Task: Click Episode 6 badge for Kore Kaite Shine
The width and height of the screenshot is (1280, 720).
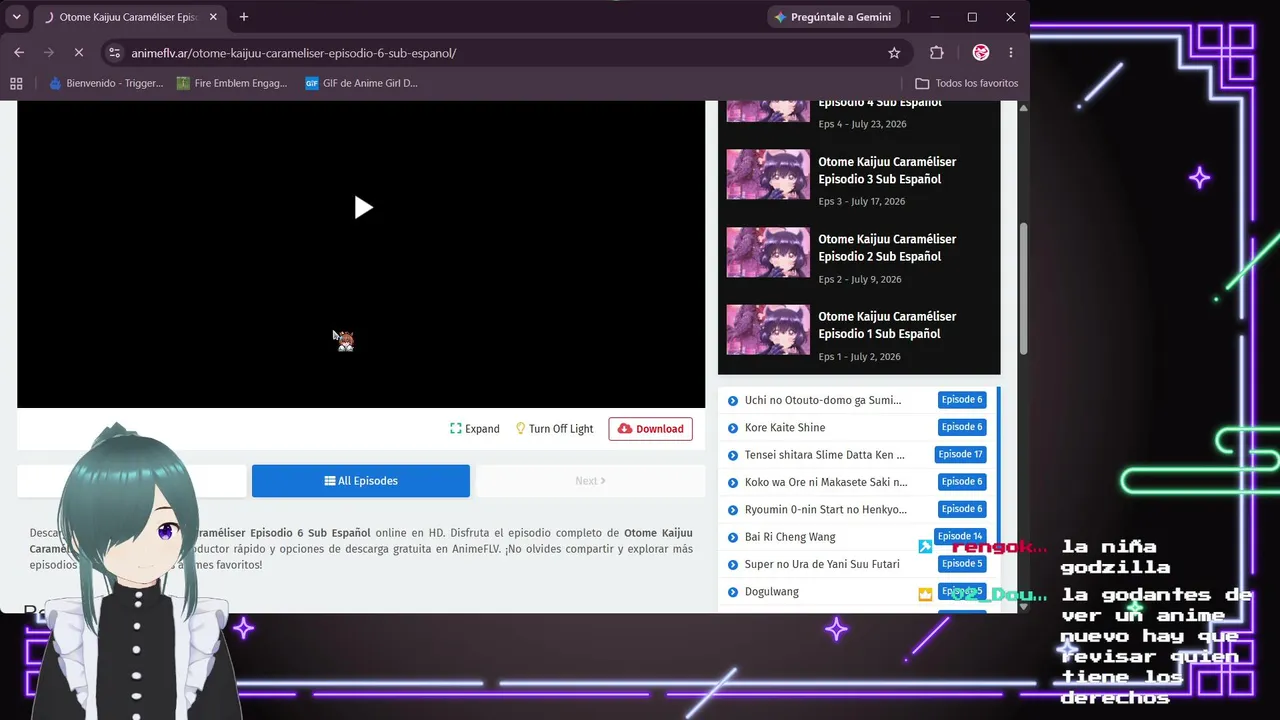Action: 962,427
